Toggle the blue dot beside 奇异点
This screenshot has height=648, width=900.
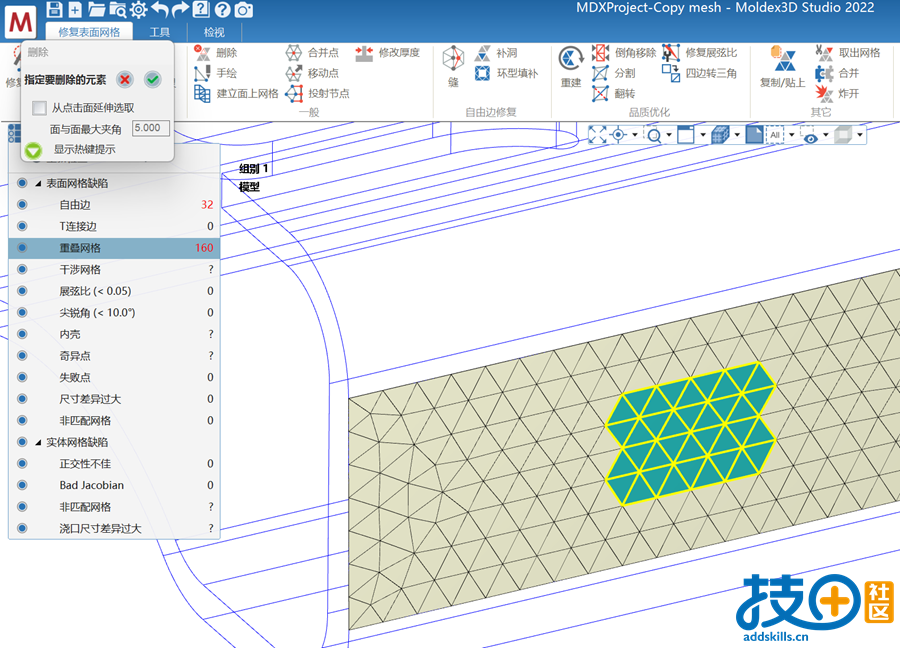pyautogui.click(x=22, y=355)
